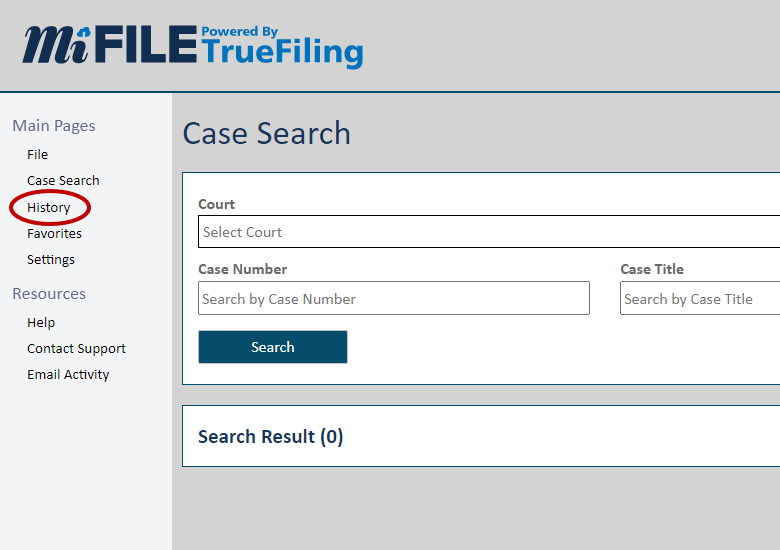
Task: Click the MiFILE TrueFiling logo
Action: (192, 45)
